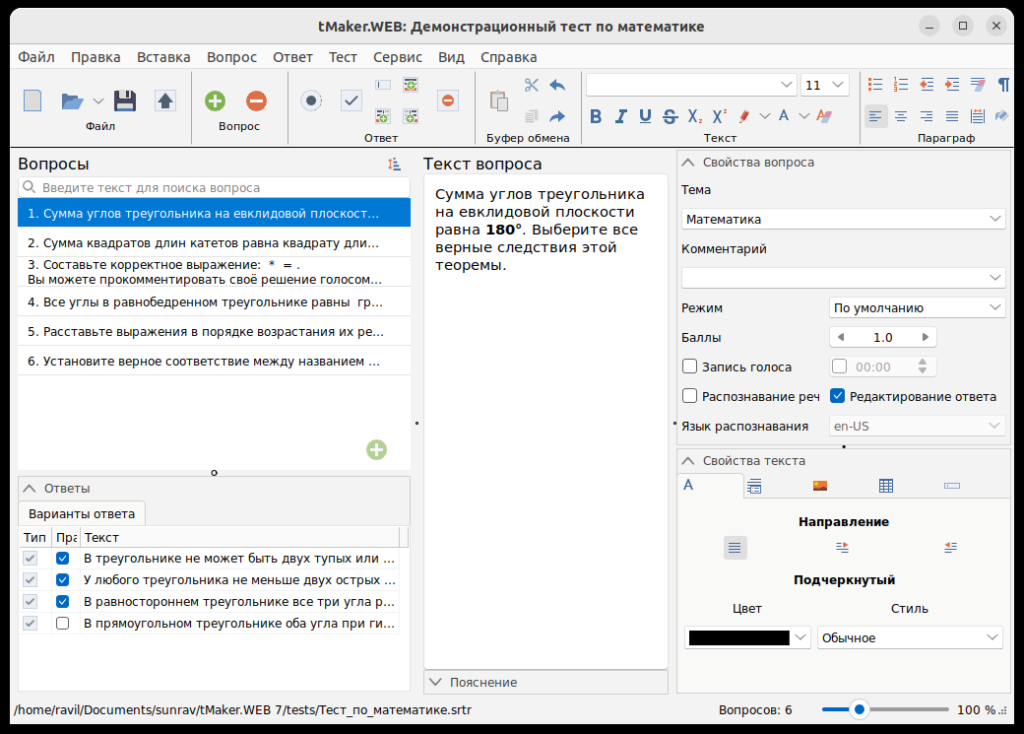Create a new blank test file
The image size is (1024, 734).
pyautogui.click(x=33, y=101)
